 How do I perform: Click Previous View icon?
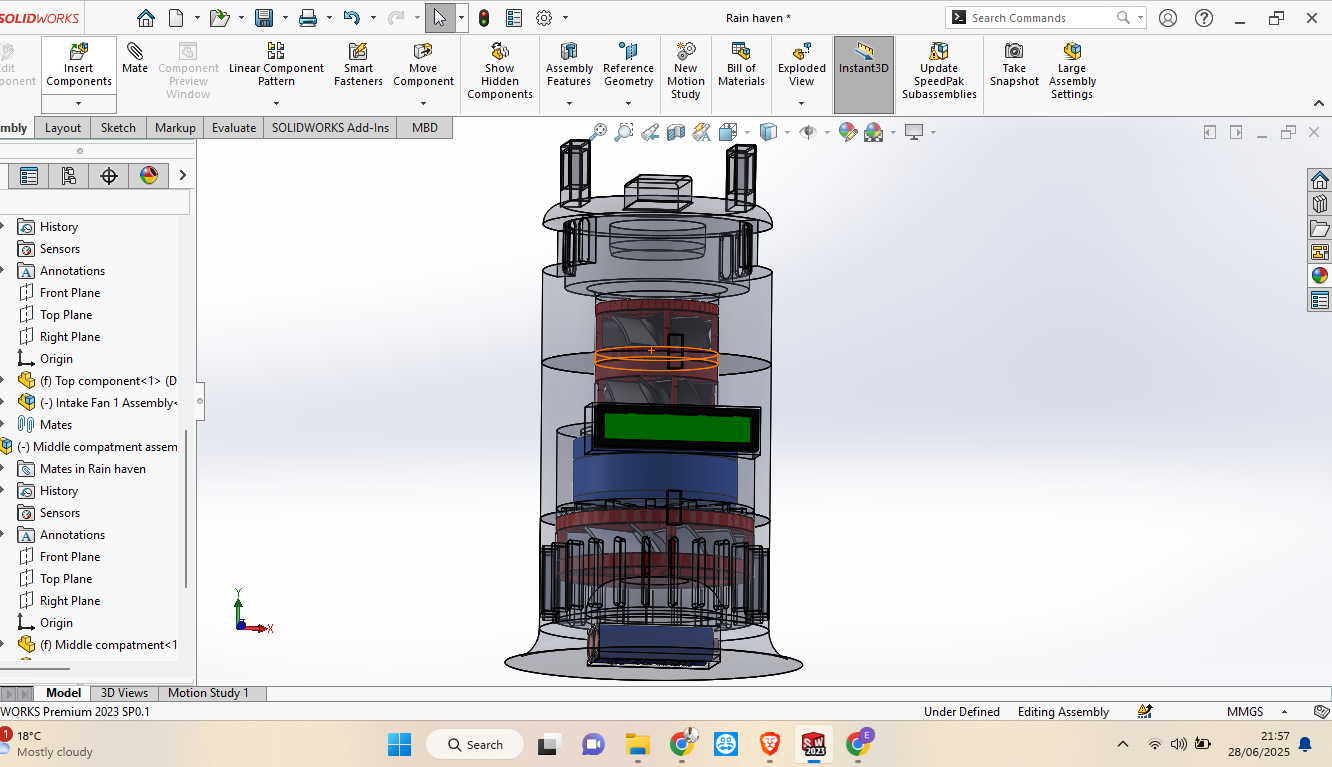(650, 131)
